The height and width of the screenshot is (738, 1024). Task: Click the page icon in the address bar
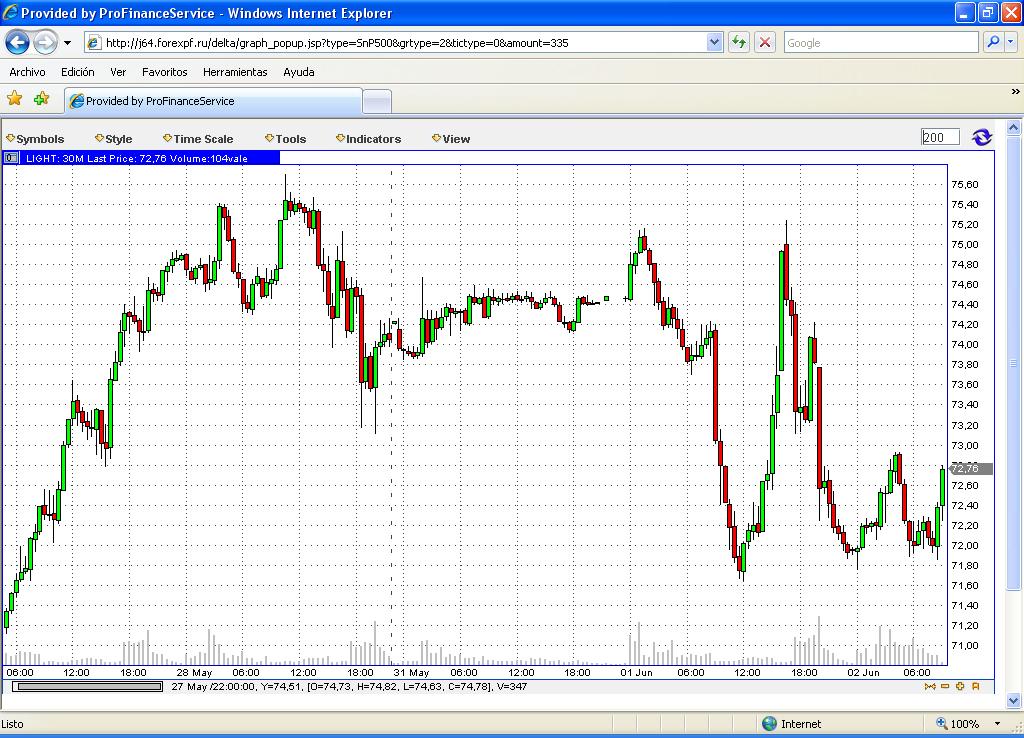94,42
